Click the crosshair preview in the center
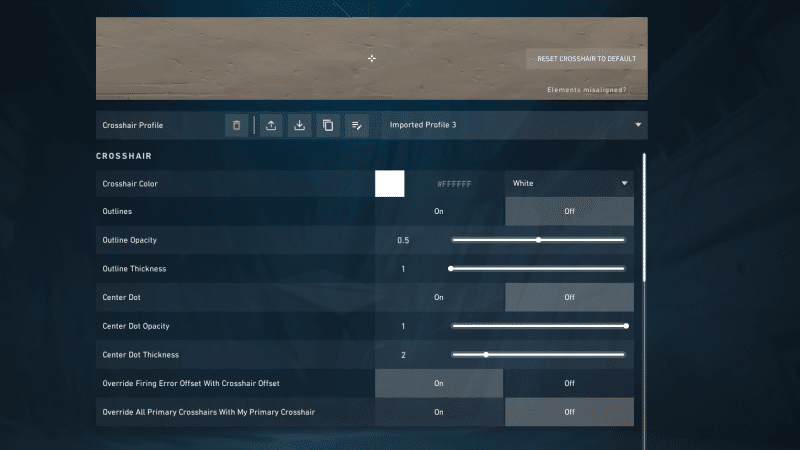The width and height of the screenshot is (800, 450). coord(372,59)
